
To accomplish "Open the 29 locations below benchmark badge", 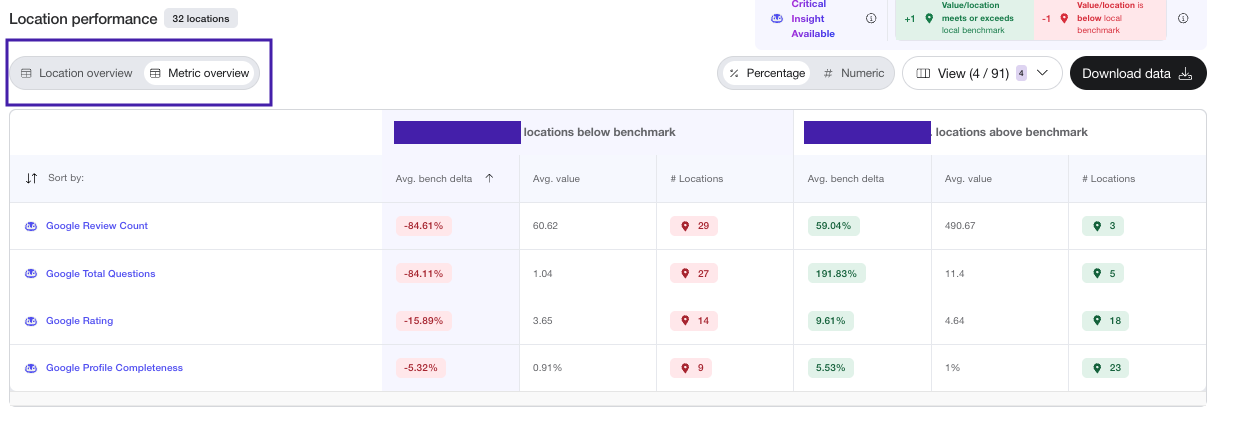I will [694, 226].
